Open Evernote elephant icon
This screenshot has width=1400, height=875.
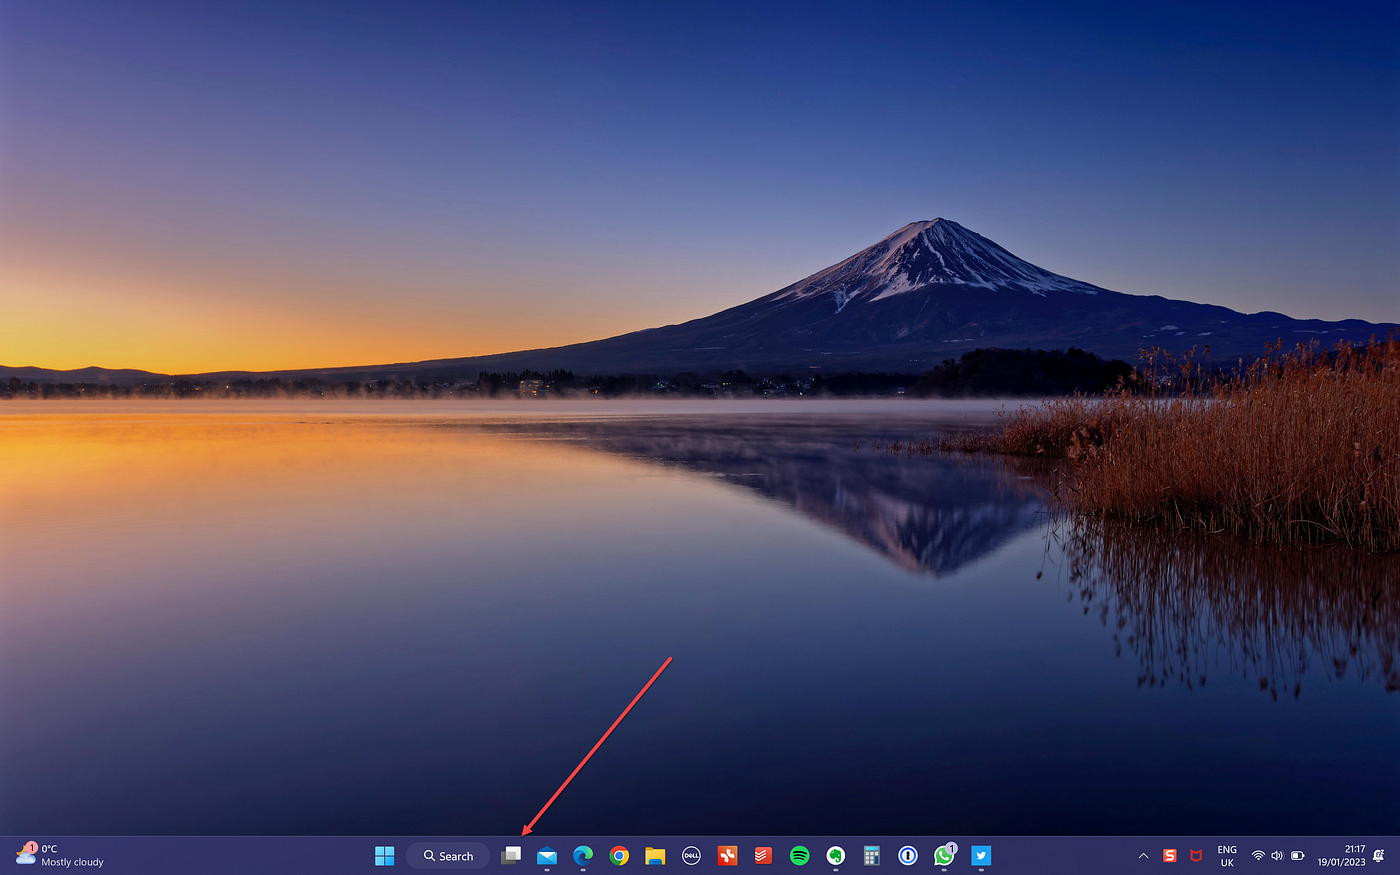835,856
